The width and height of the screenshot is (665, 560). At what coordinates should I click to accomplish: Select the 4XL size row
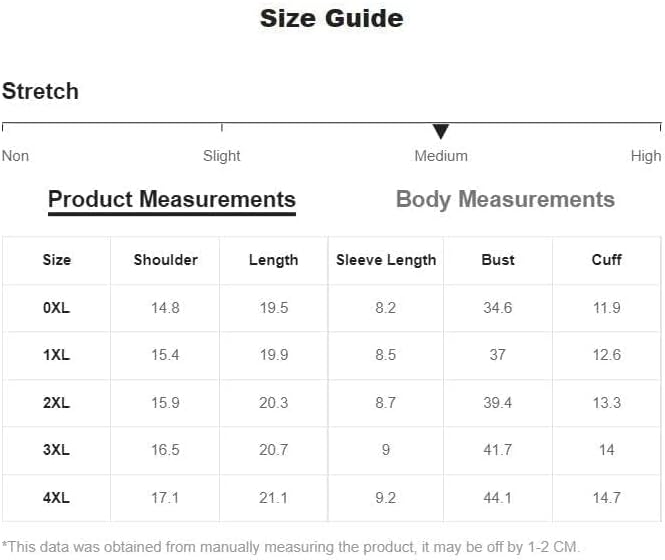tap(332, 498)
